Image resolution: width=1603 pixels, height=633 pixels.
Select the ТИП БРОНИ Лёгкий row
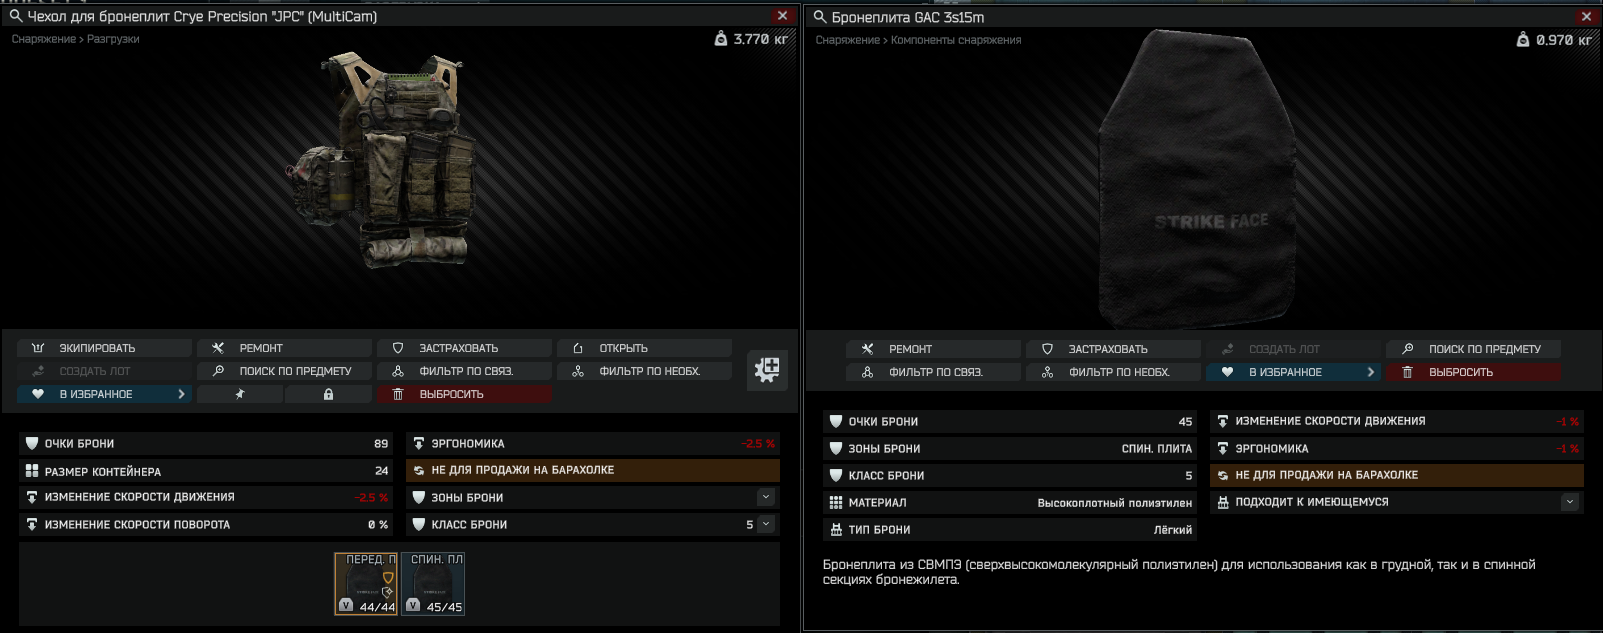[x=1010, y=529]
